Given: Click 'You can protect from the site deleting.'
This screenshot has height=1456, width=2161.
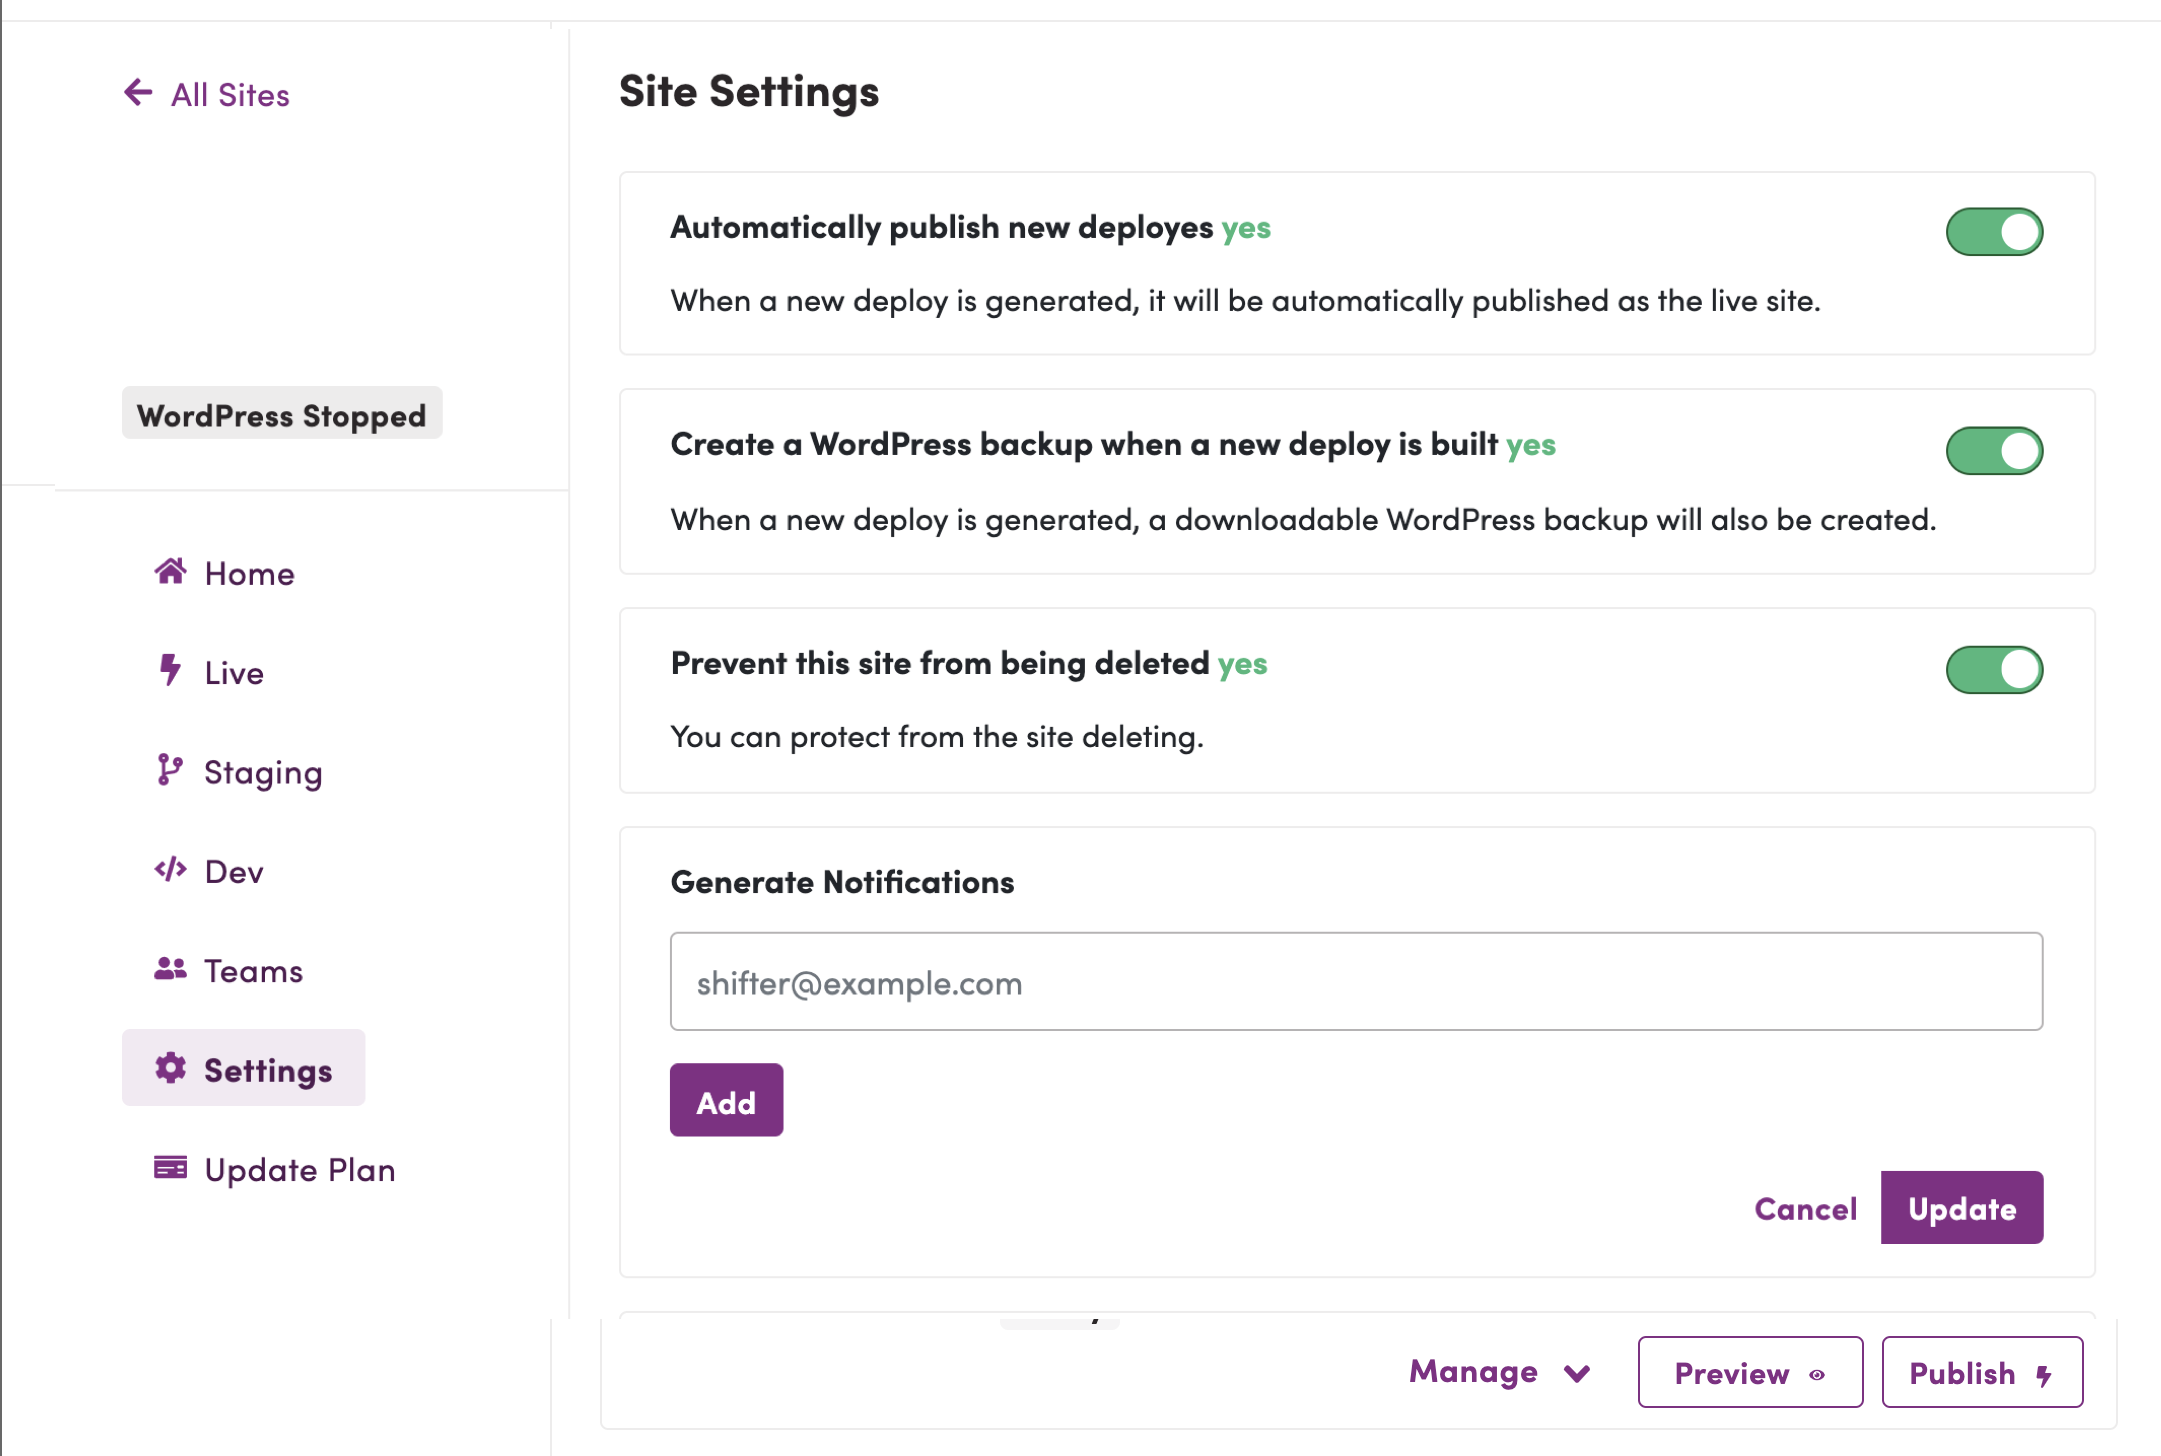Looking at the screenshot, I should (x=937, y=737).
